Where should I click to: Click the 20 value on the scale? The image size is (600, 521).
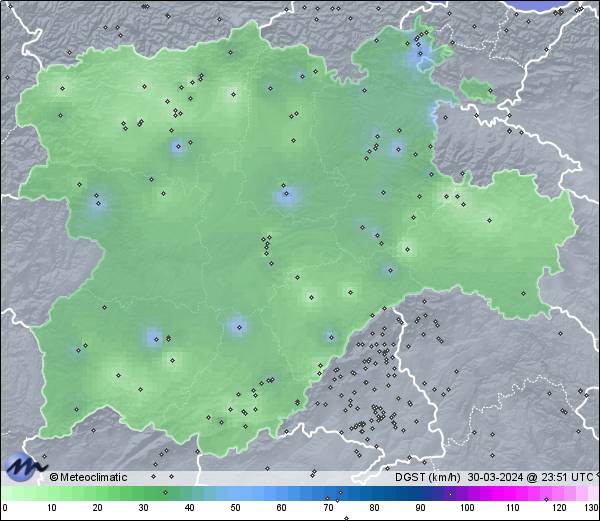click(98, 508)
